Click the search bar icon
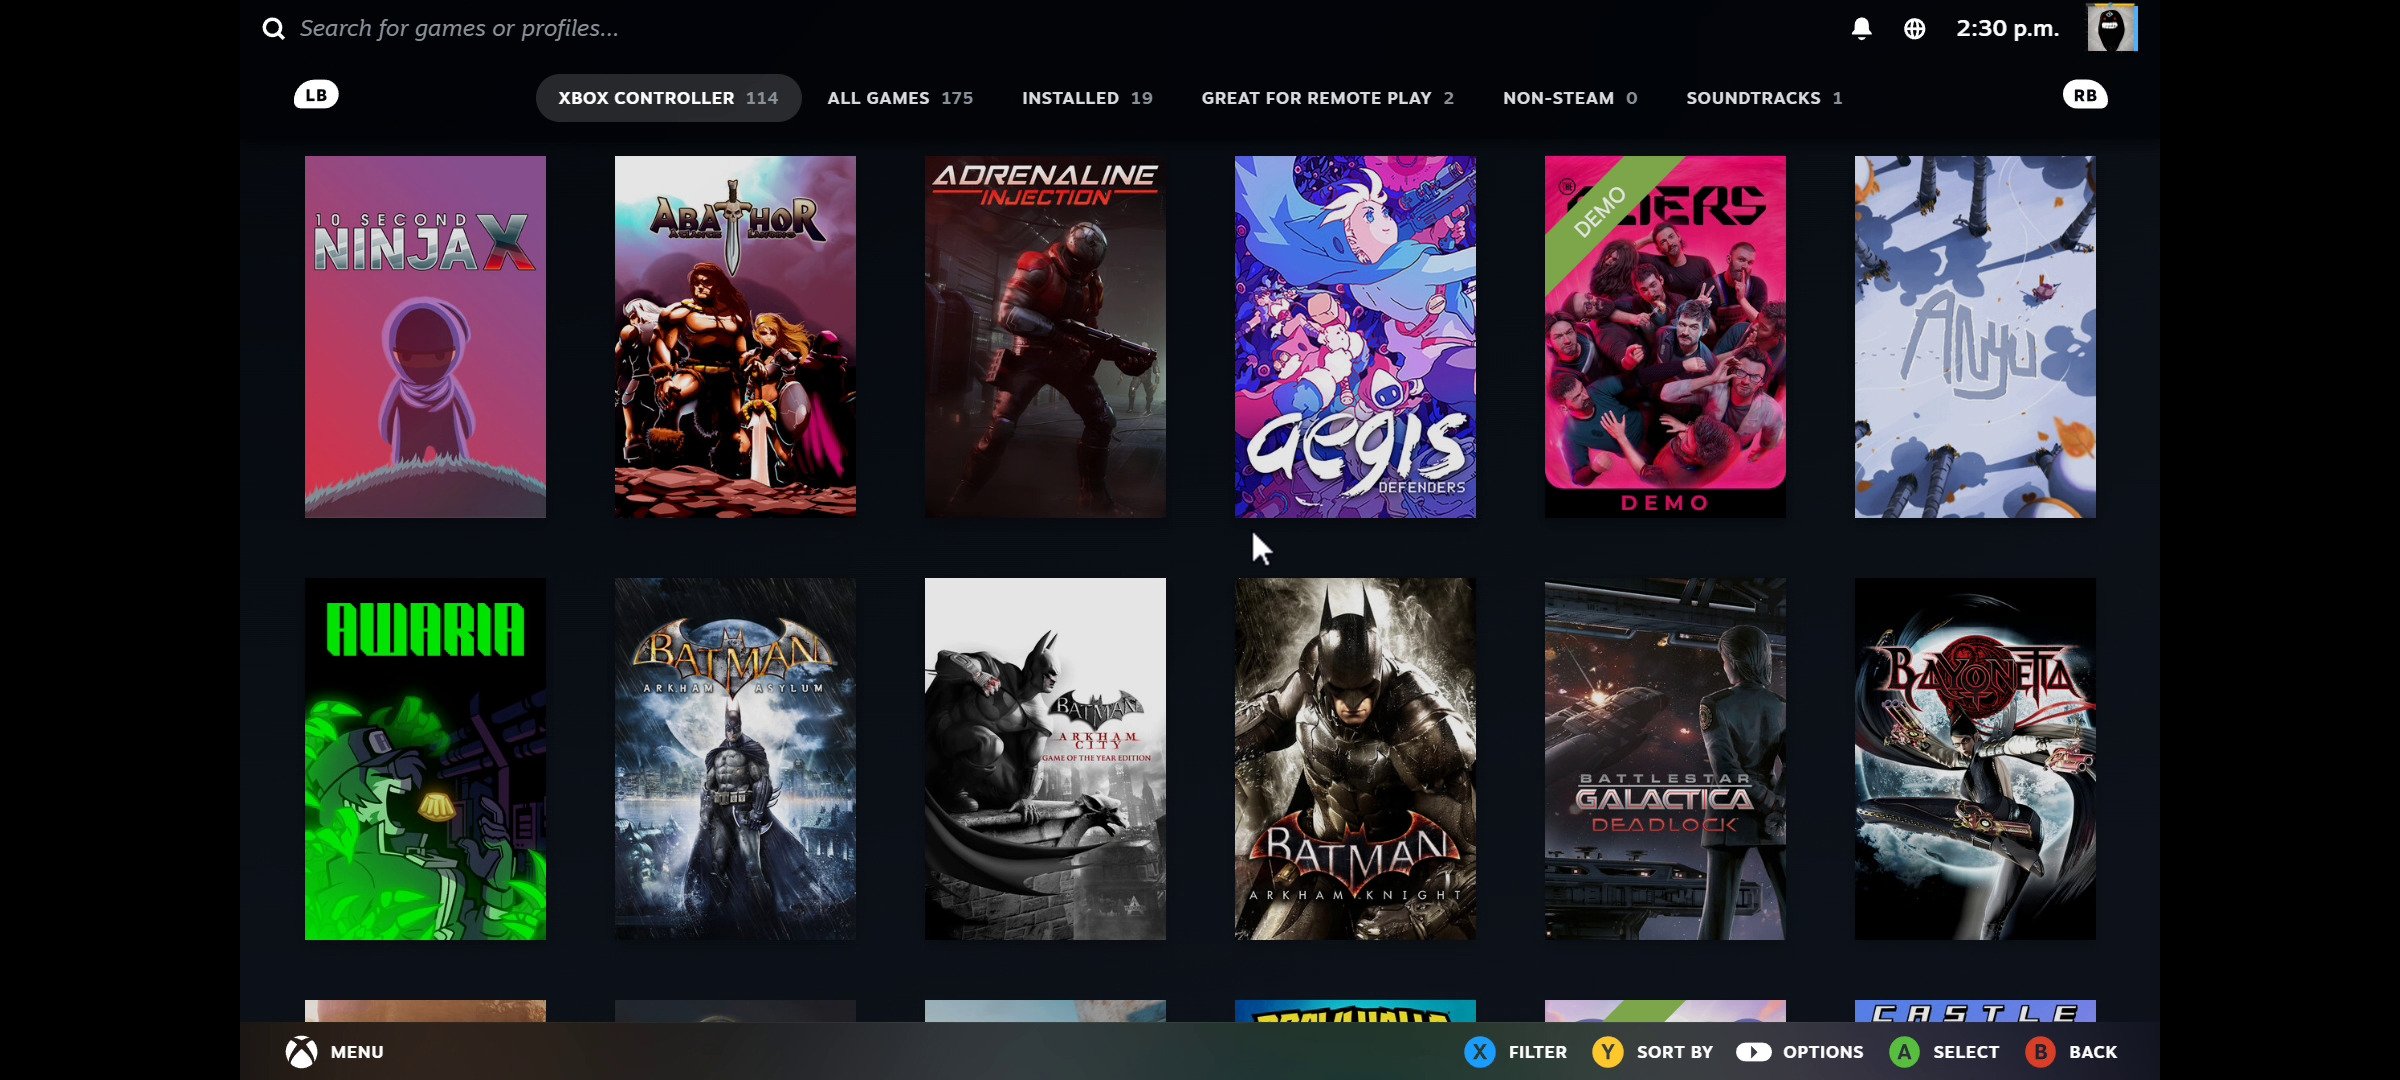 272,28
